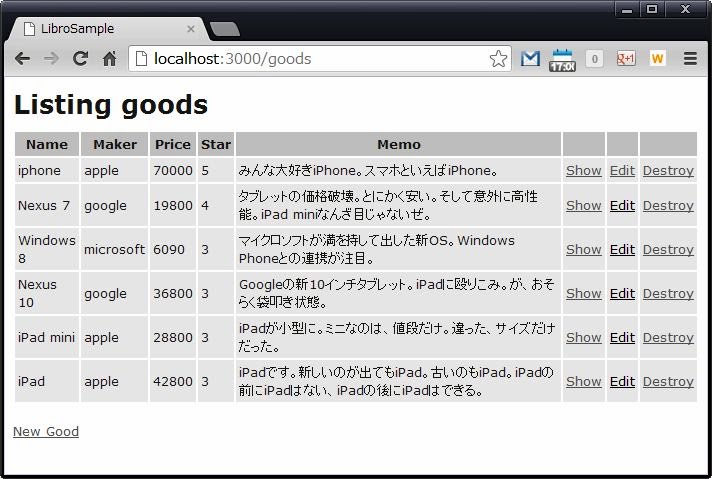Open the Chrome menu hamburger icon
Viewport: 712px width, 479px height.
690,59
